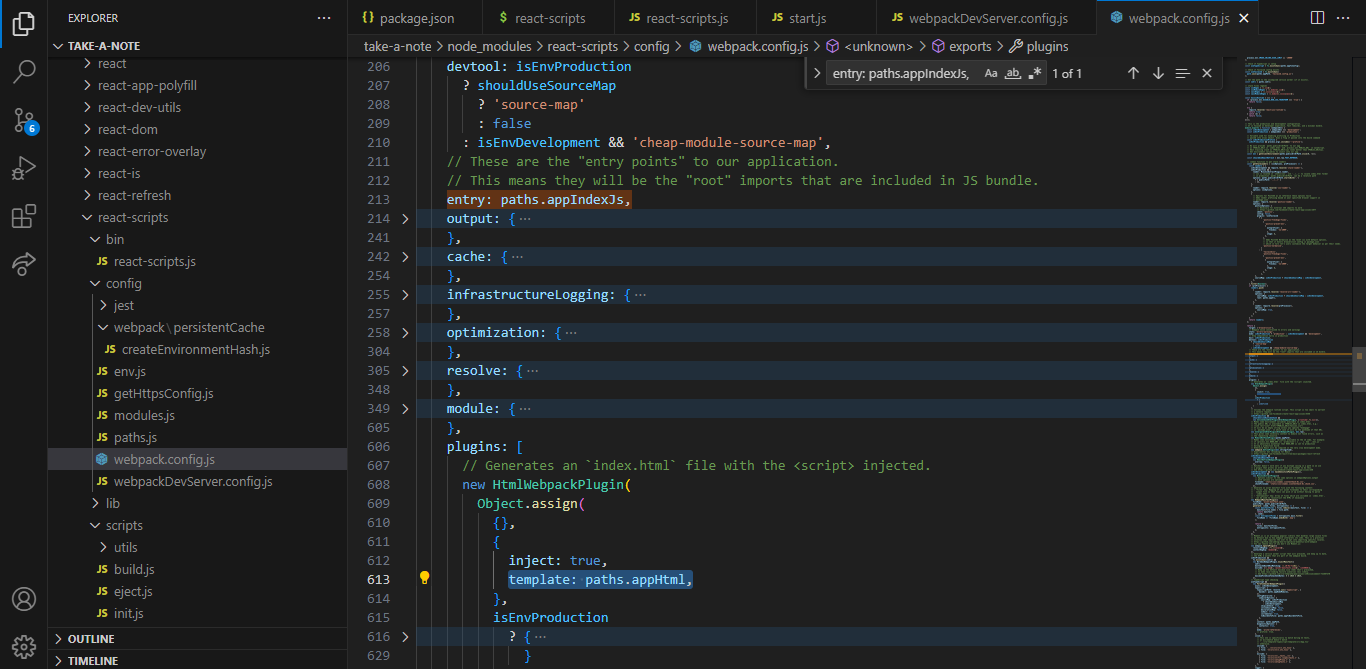Expand the folded output block on line 214
Image resolution: width=1366 pixels, height=669 pixels.
[x=405, y=219]
